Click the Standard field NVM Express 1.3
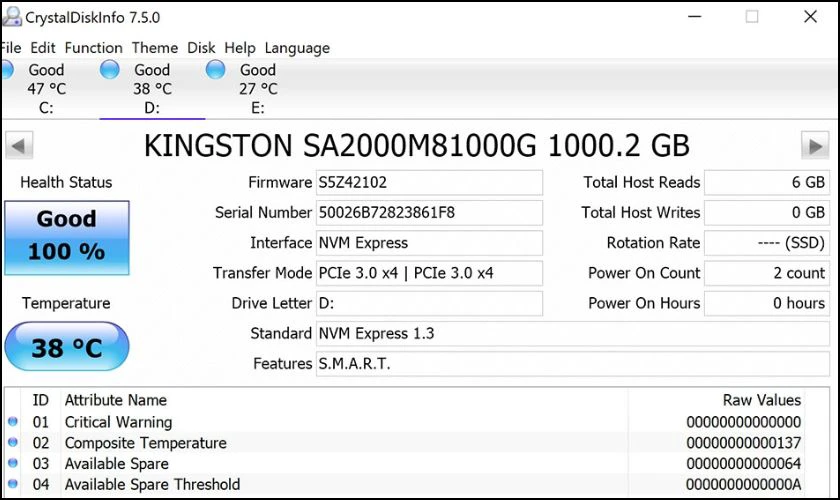 (573, 333)
